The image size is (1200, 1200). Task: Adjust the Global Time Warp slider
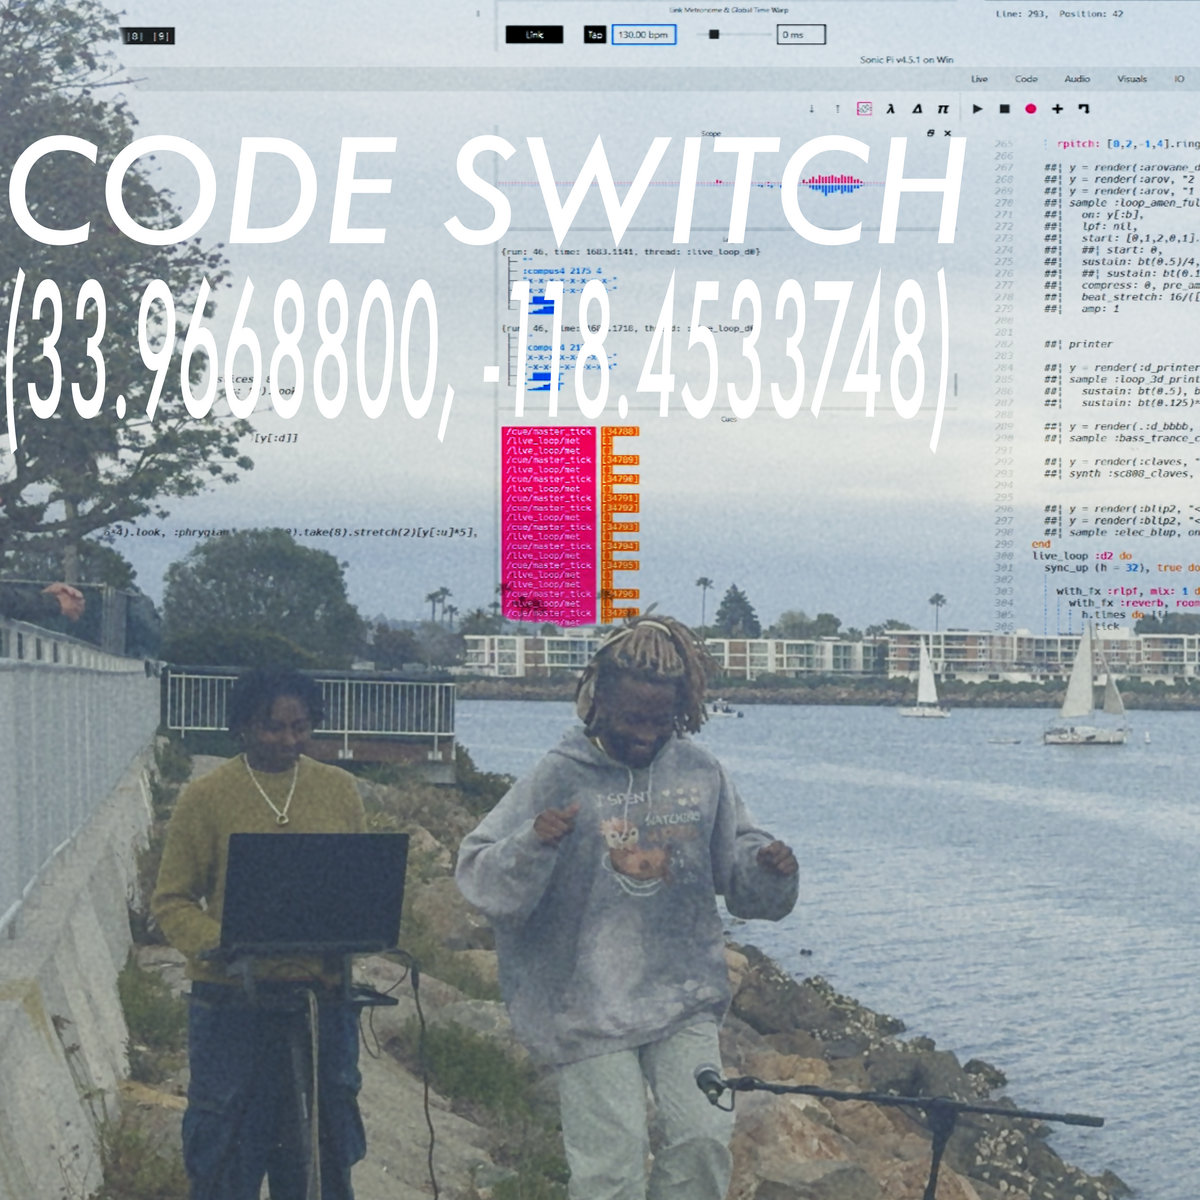point(714,35)
